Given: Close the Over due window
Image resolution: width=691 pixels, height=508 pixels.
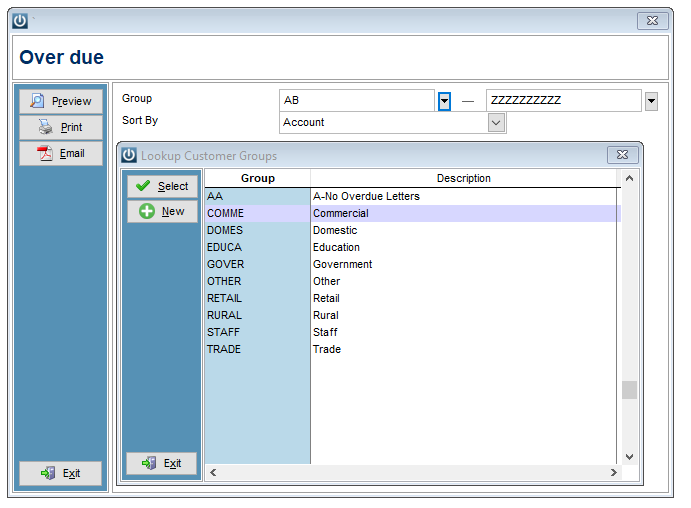Looking at the screenshot, I should pos(652,21).
